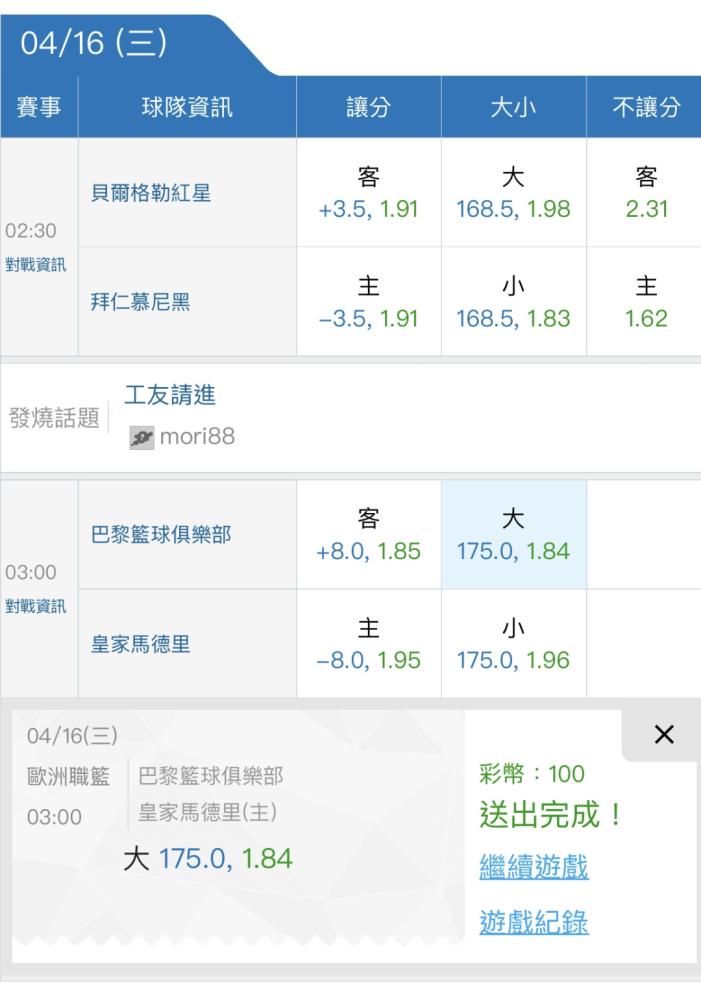This screenshot has height=1000, width=701.
Task: Pick 大 168.5, 1.98 over option
Action: (x=513, y=193)
